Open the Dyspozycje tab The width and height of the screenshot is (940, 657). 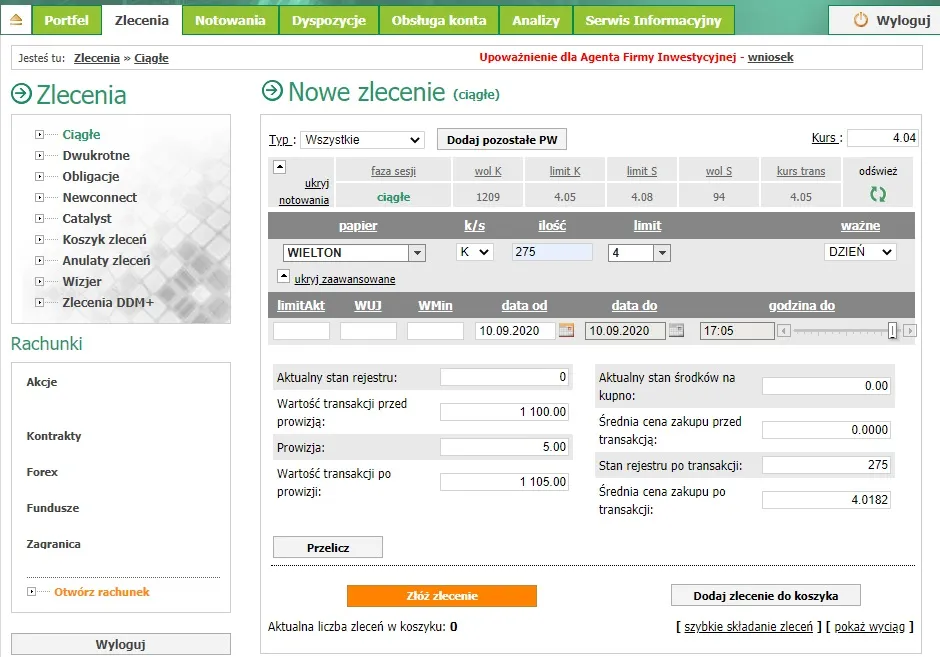[329, 20]
